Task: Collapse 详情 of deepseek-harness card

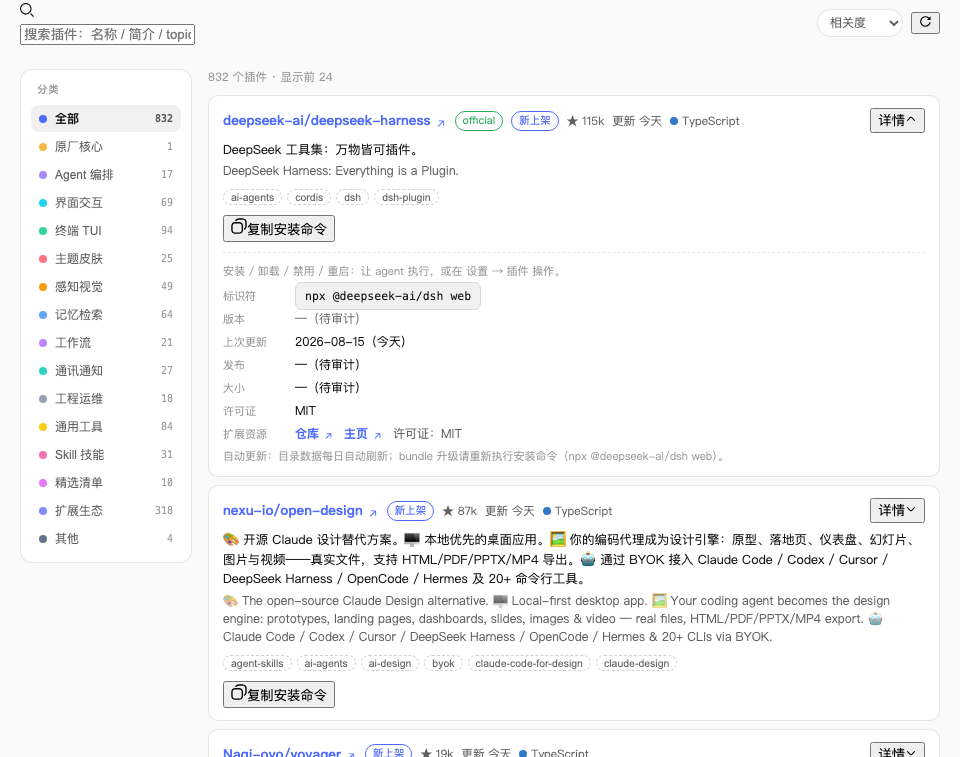Action: [x=897, y=121]
